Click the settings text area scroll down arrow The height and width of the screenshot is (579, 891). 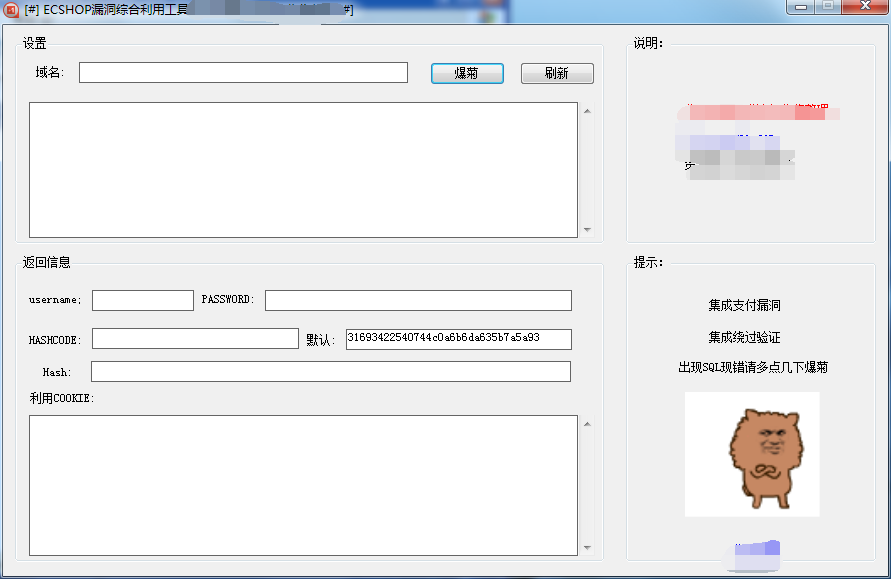pyautogui.click(x=587, y=230)
